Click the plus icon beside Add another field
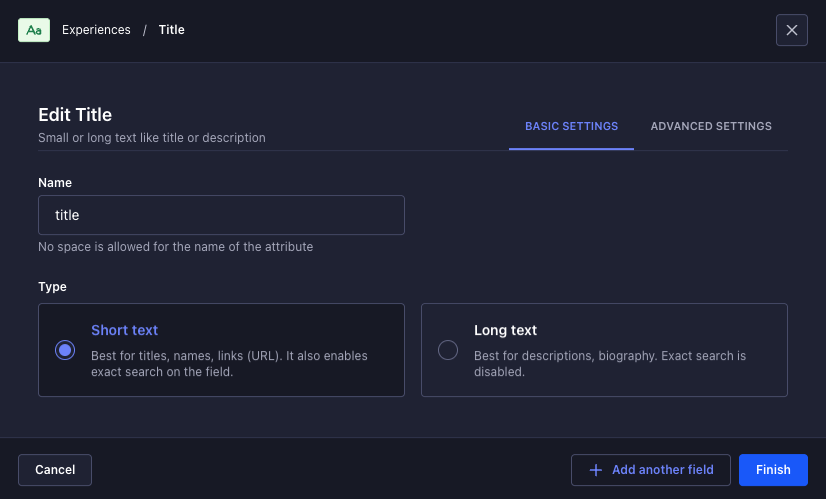 coord(596,470)
